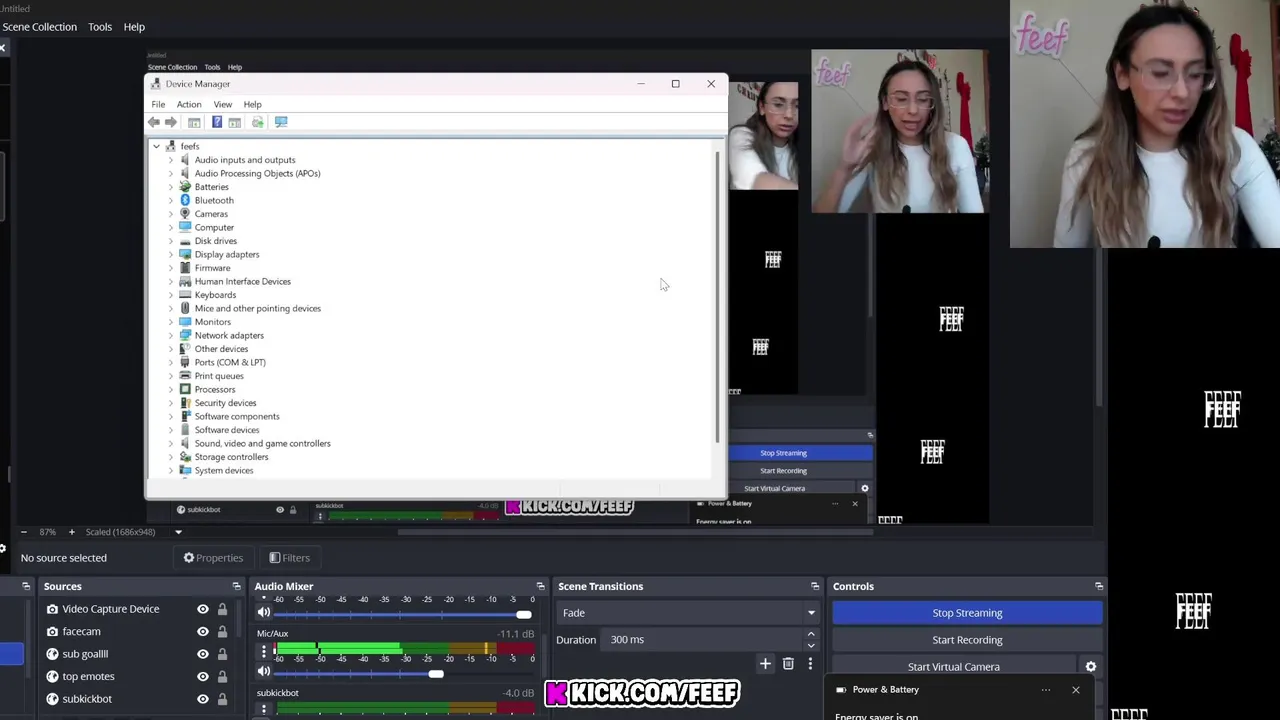Hide the sub goallll source

tap(203, 654)
